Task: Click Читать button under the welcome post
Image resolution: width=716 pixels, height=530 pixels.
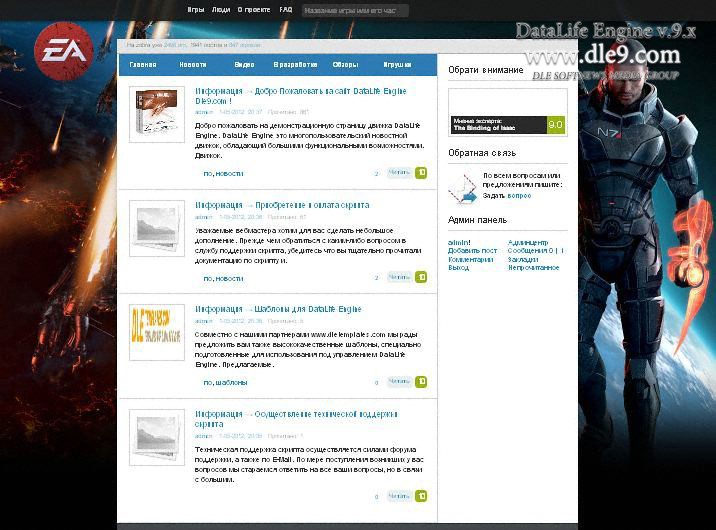Action: [x=399, y=173]
